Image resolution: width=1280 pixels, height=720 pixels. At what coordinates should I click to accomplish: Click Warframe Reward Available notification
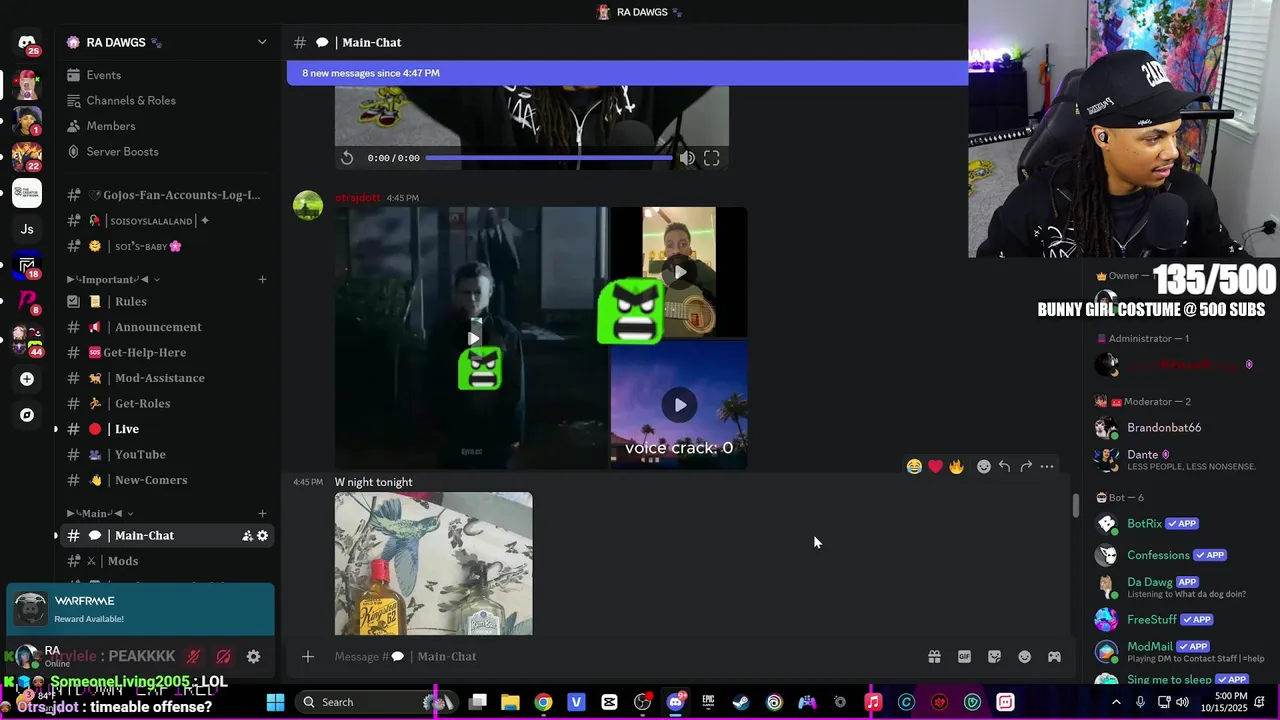point(140,609)
